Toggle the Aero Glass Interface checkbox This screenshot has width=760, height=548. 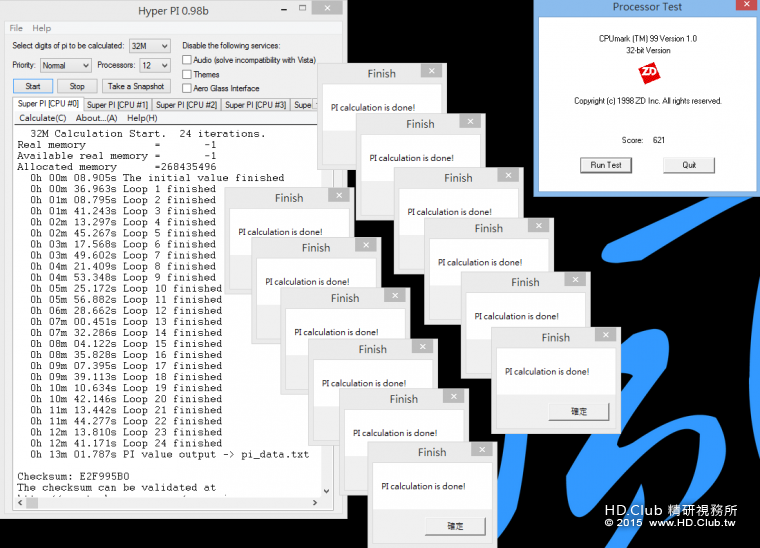coord(187,89)
